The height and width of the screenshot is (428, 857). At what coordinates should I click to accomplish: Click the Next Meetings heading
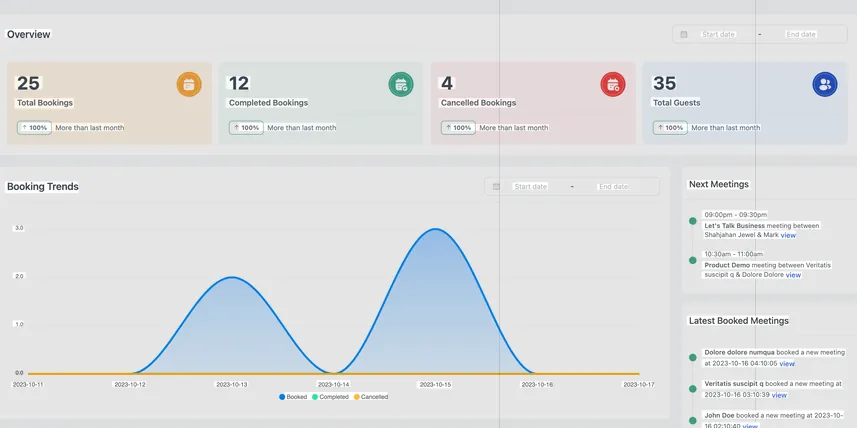(x=719, y=184)
